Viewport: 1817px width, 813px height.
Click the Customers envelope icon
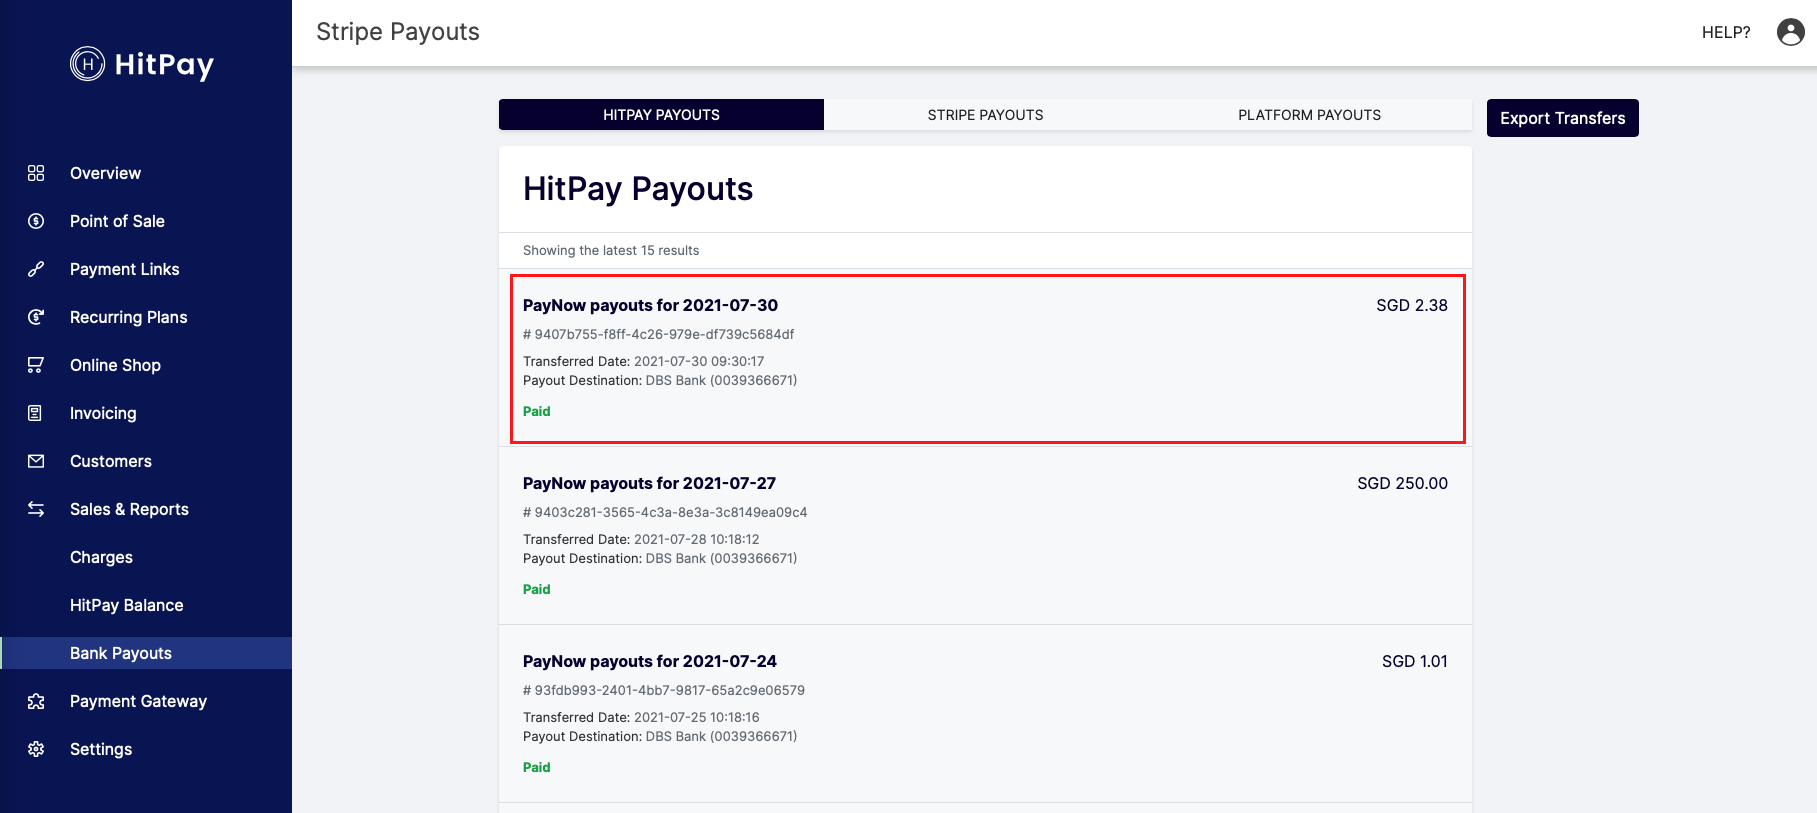click(36, 461)
